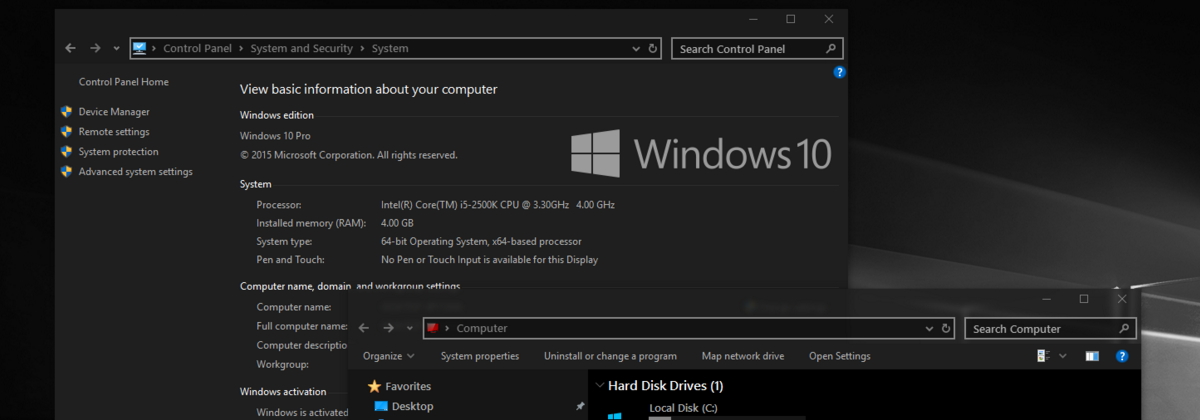Click the computer icon in Control Panel address bar
The image size is (1200, 420).
pyautogui.click(x=139, y=48)
